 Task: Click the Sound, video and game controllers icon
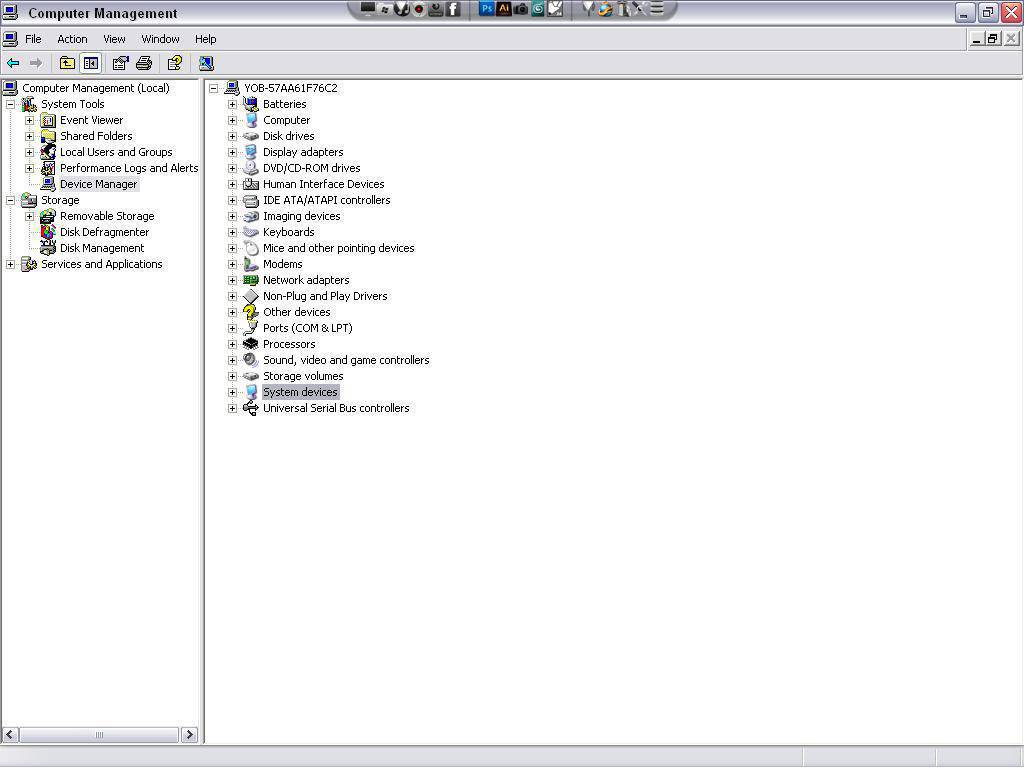click(251, 360)
